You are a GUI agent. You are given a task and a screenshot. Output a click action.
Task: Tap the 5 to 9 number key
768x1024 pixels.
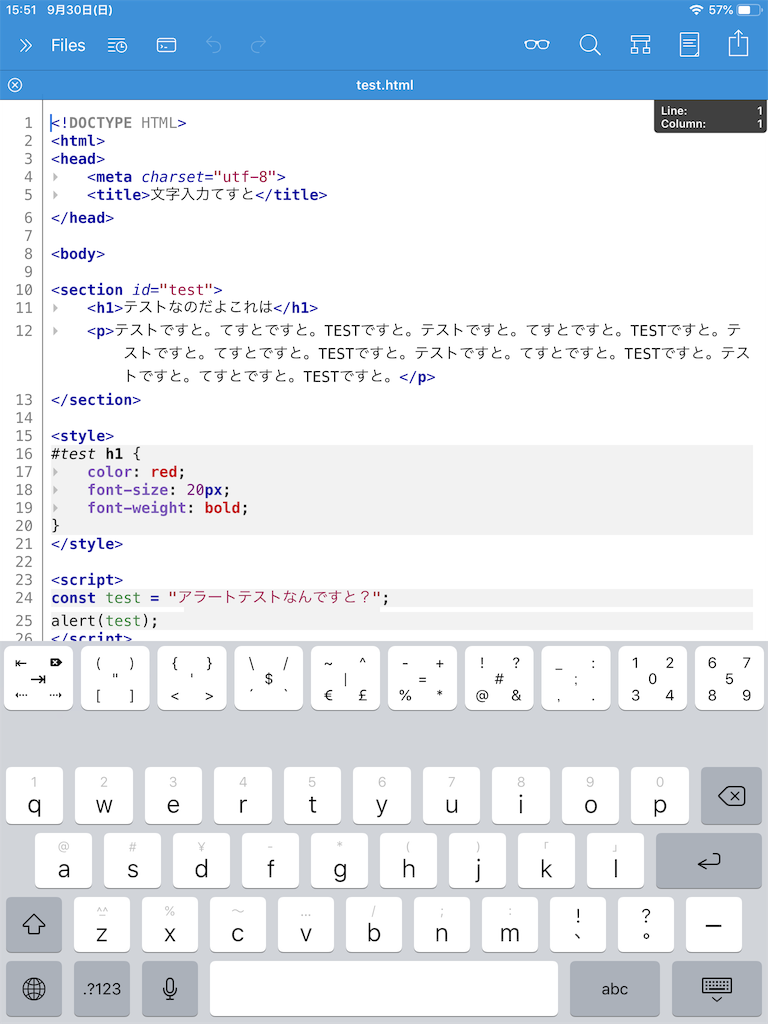pos(729,678)
